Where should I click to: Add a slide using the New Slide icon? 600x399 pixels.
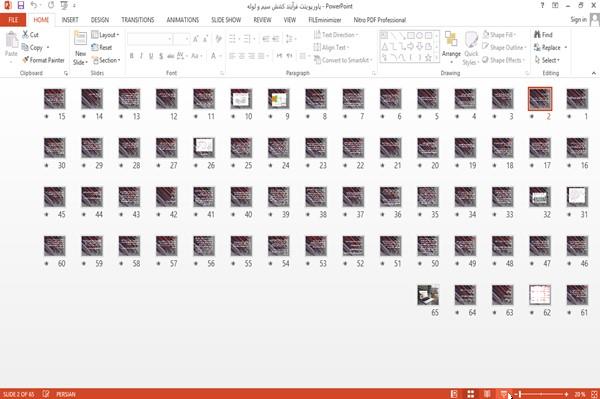[x=80, y=39]
